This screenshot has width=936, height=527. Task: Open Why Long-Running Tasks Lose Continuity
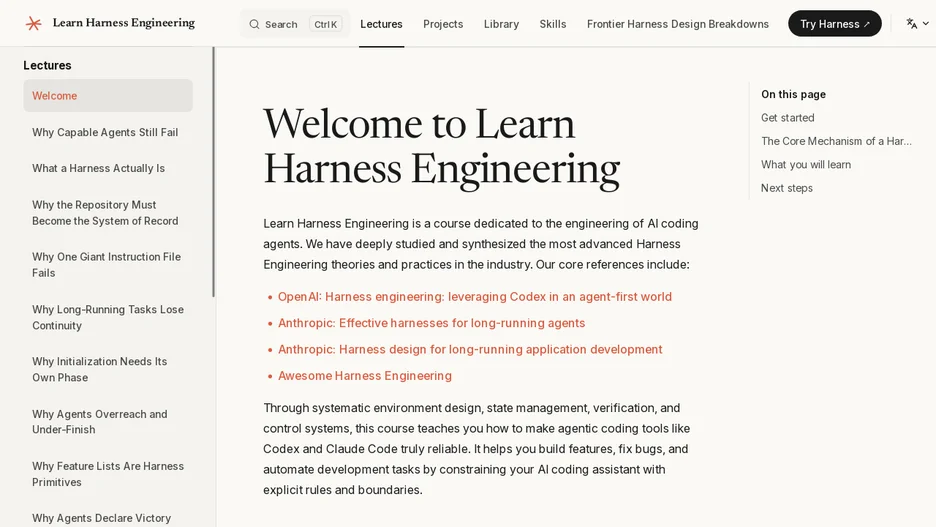tap(108, 317)
